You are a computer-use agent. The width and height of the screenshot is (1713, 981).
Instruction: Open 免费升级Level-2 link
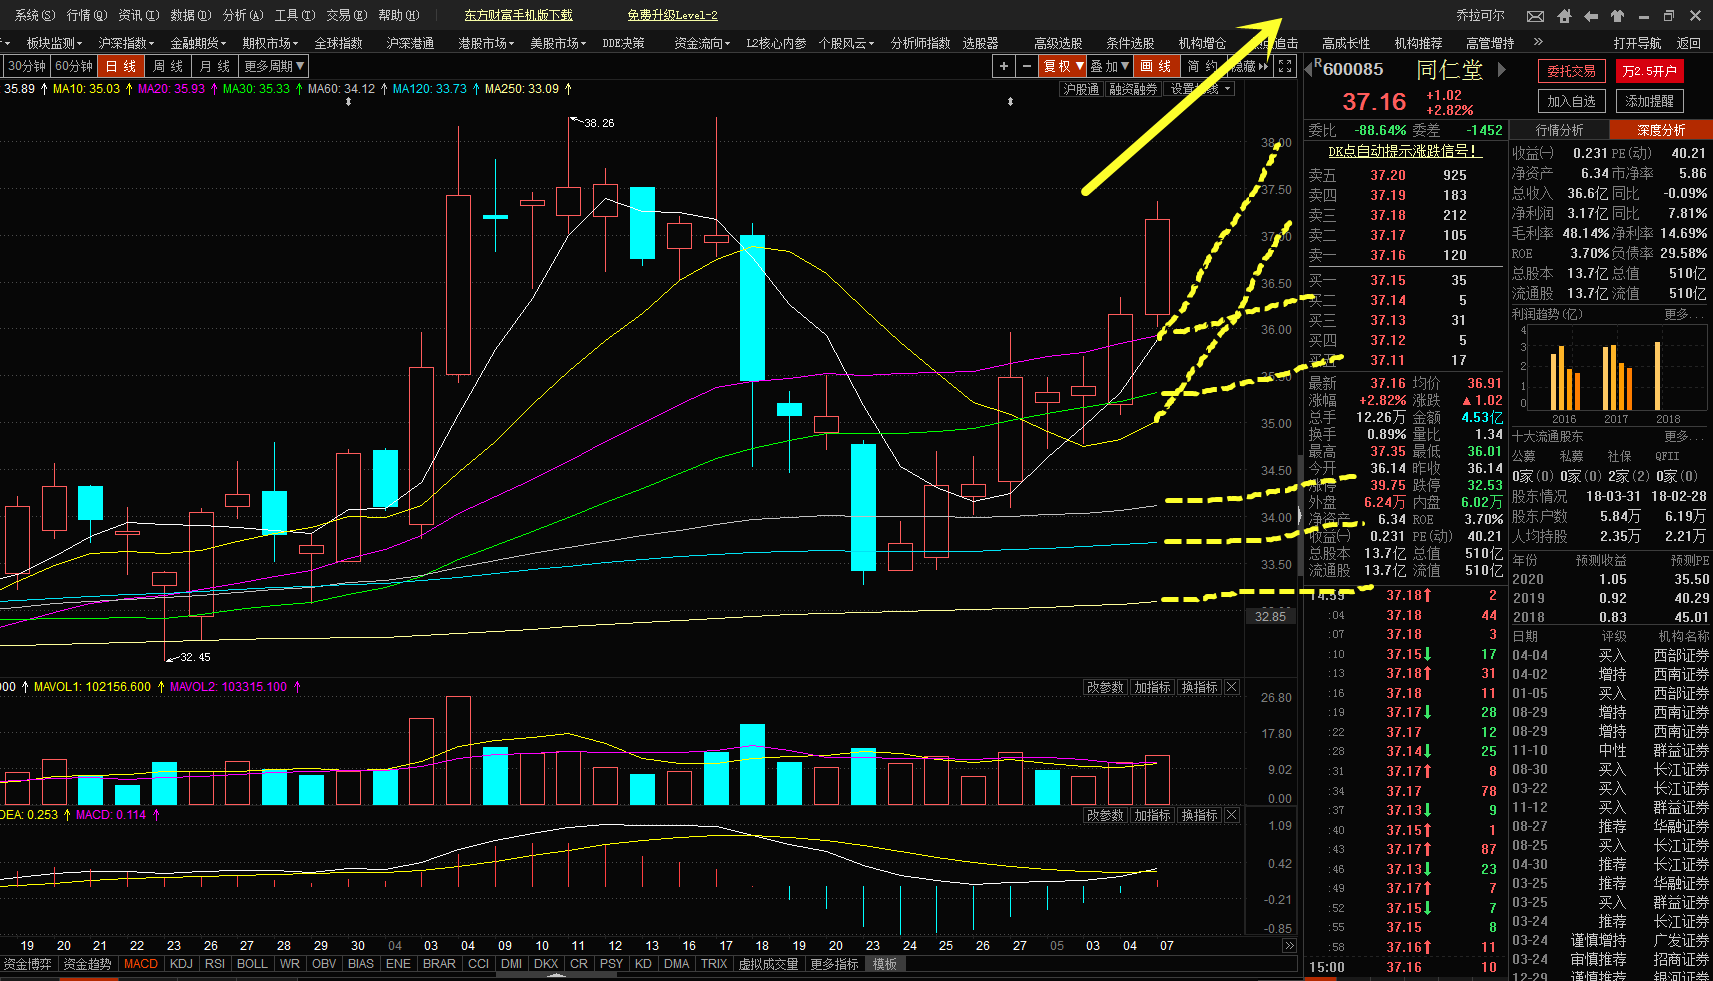[x=672, y=15]
